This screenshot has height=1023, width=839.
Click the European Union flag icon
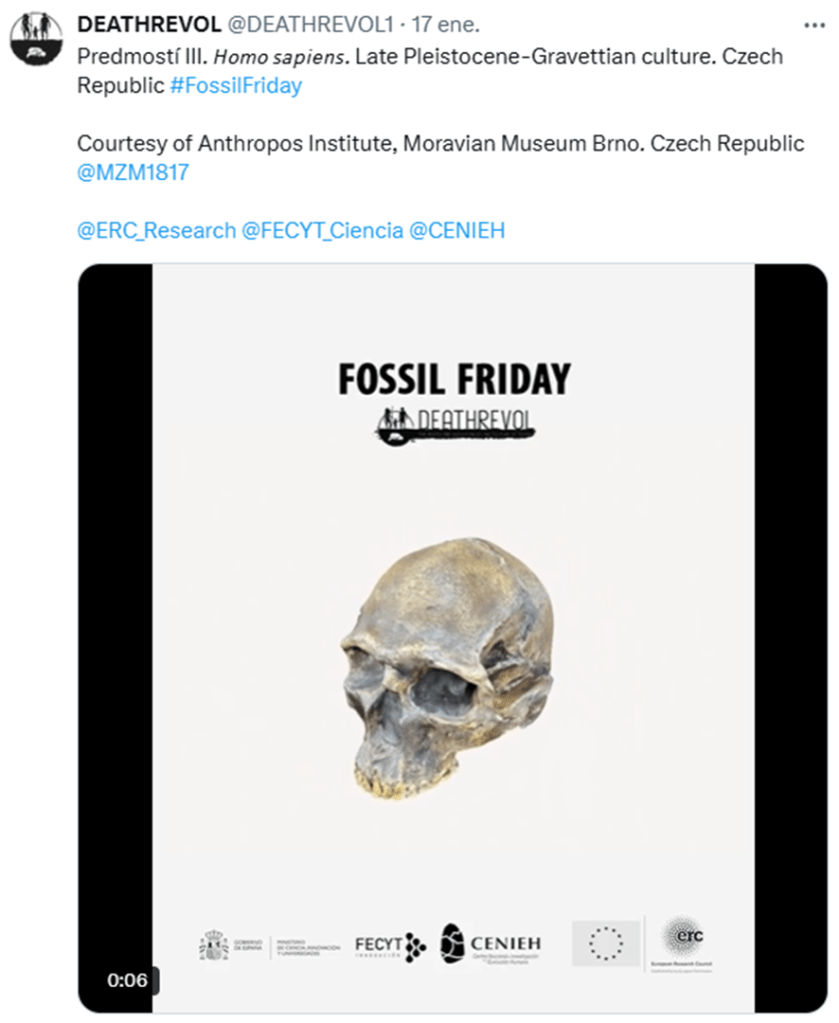point(605,943)
